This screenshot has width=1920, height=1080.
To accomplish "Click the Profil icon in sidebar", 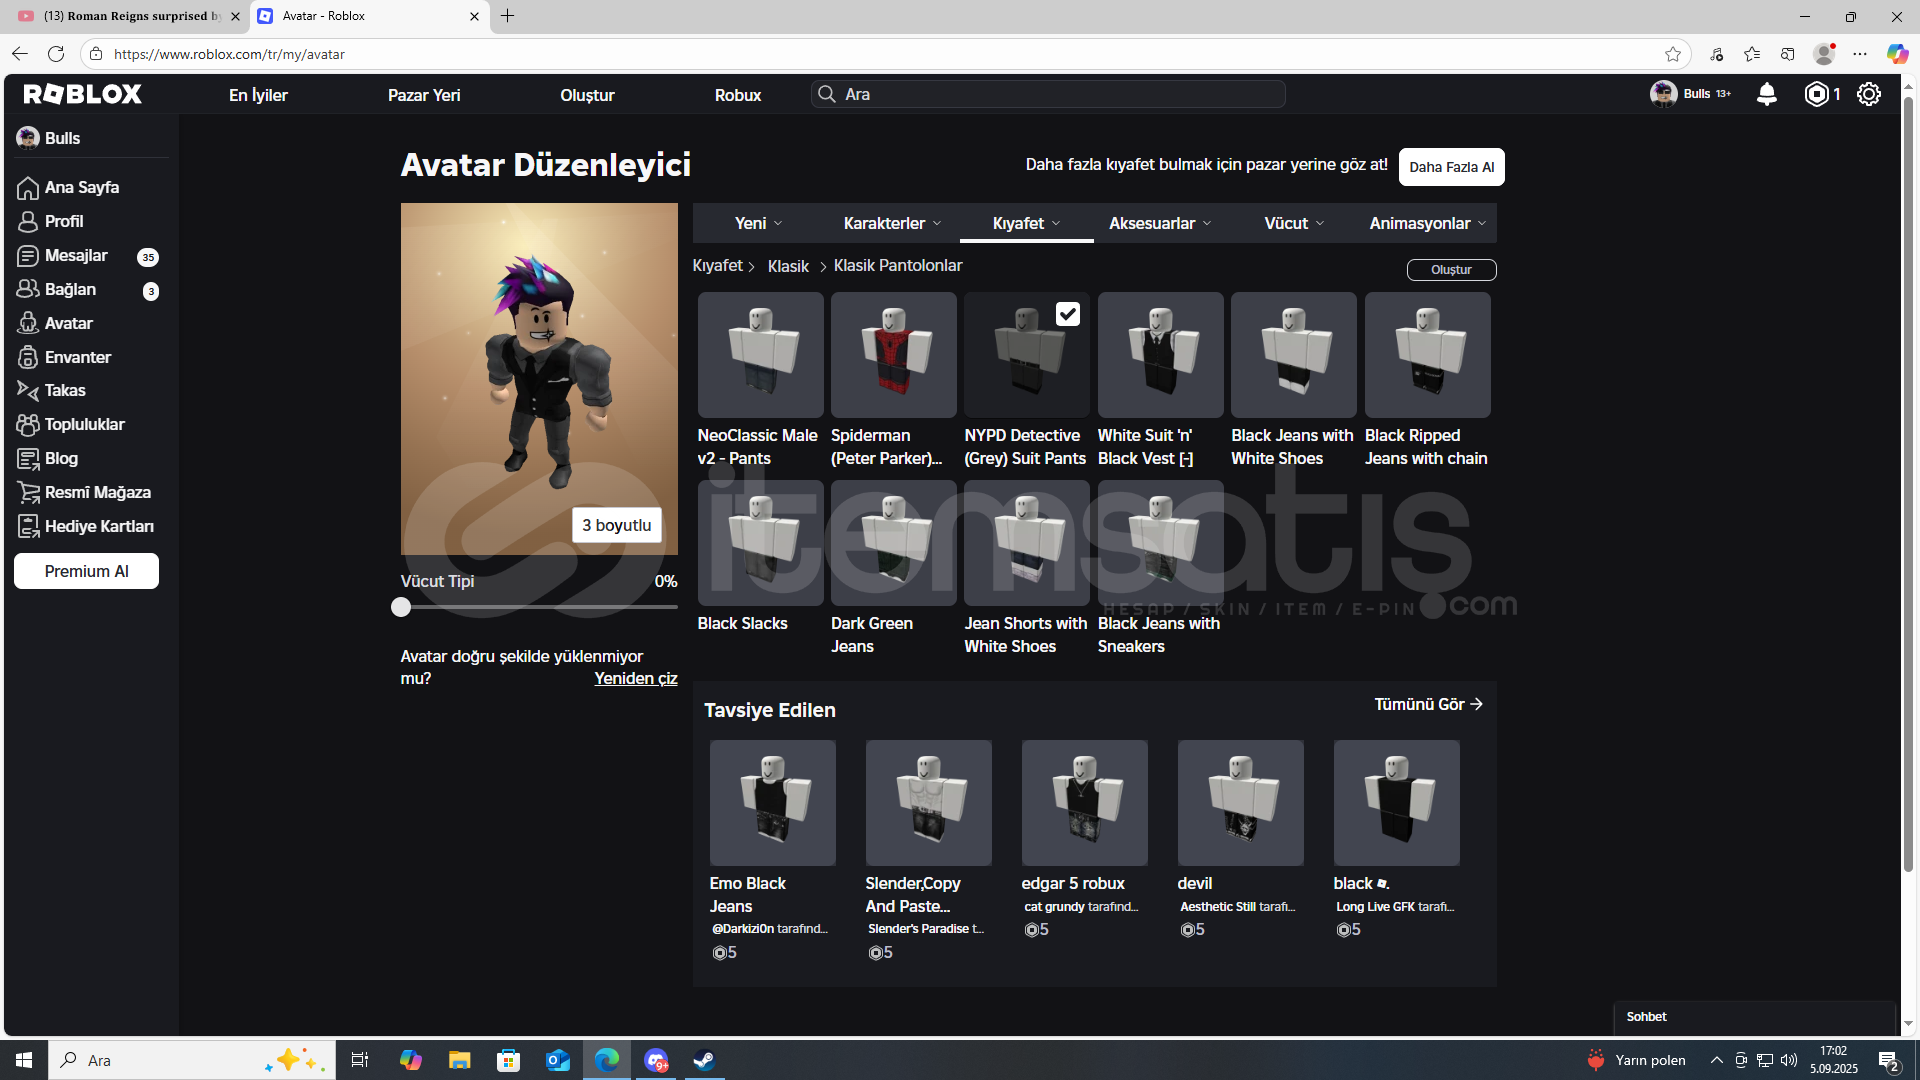I will pos(28,222).
